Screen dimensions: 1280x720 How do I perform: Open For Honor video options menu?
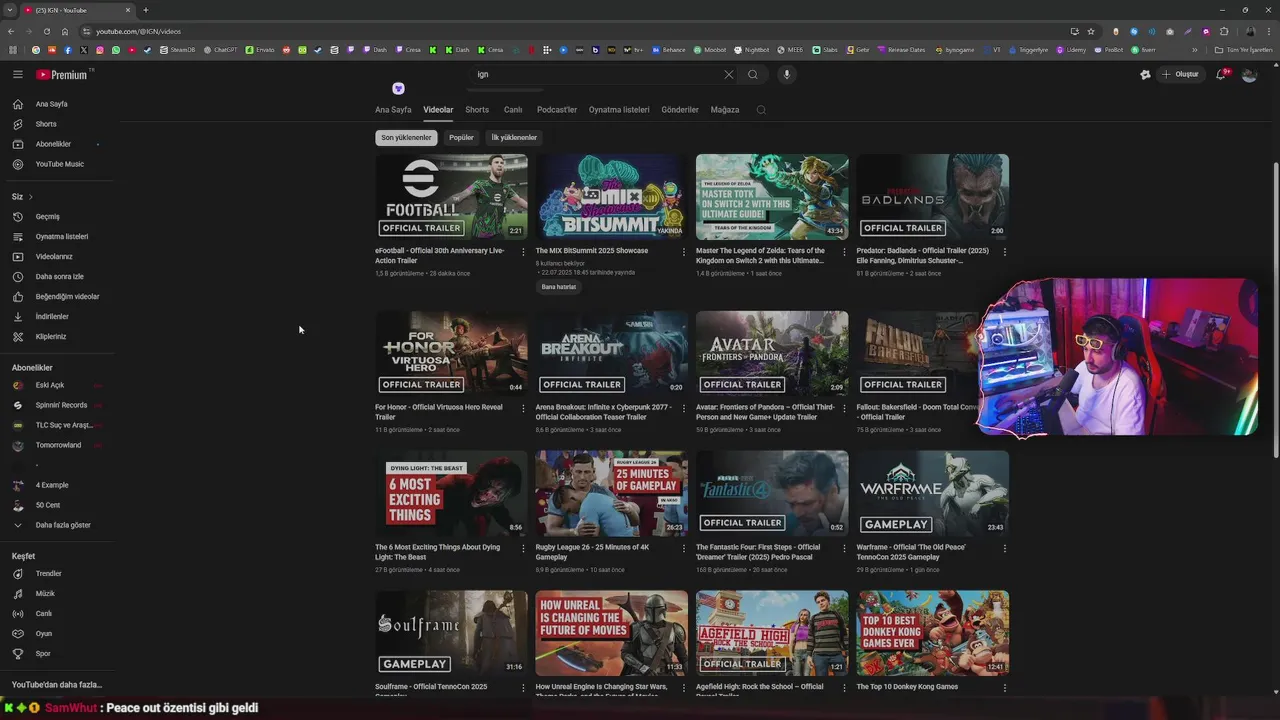[523, 408]
